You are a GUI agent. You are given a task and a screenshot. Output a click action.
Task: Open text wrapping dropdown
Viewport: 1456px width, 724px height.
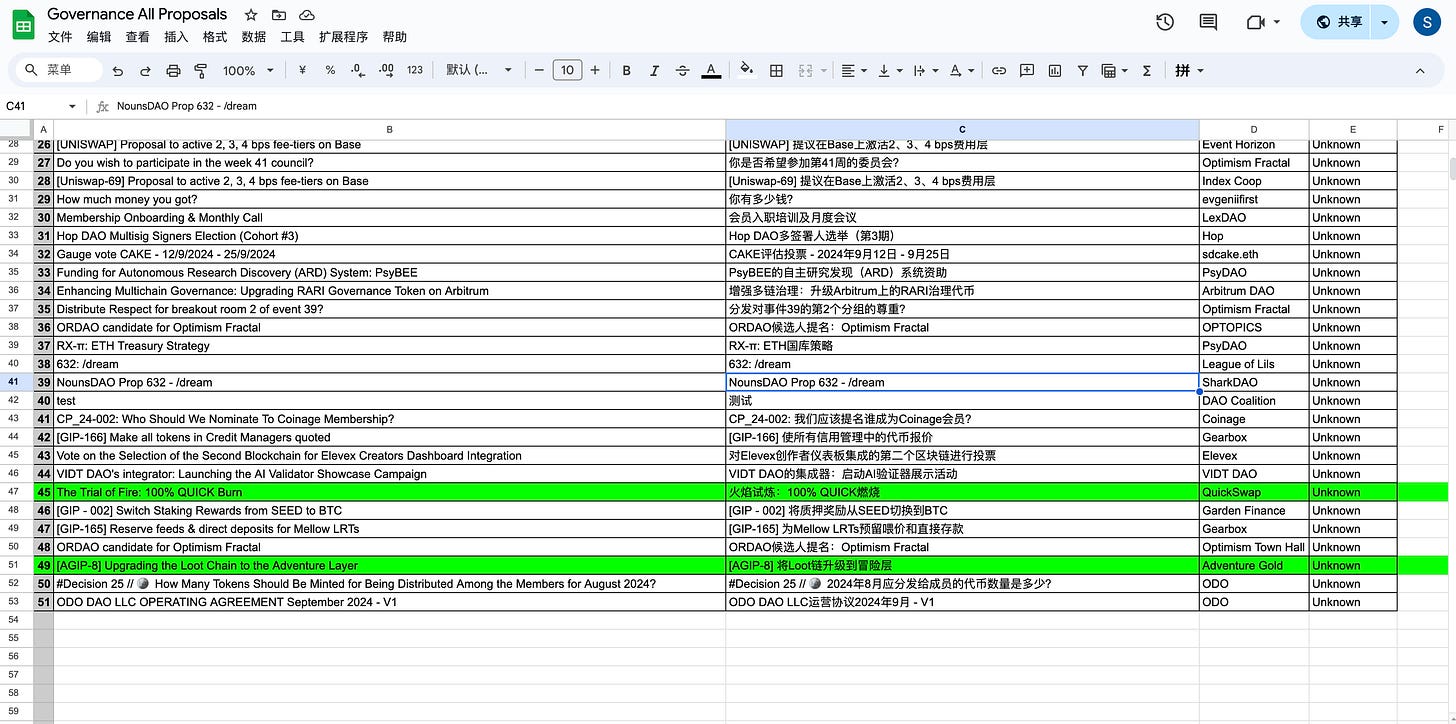point(924,70)
